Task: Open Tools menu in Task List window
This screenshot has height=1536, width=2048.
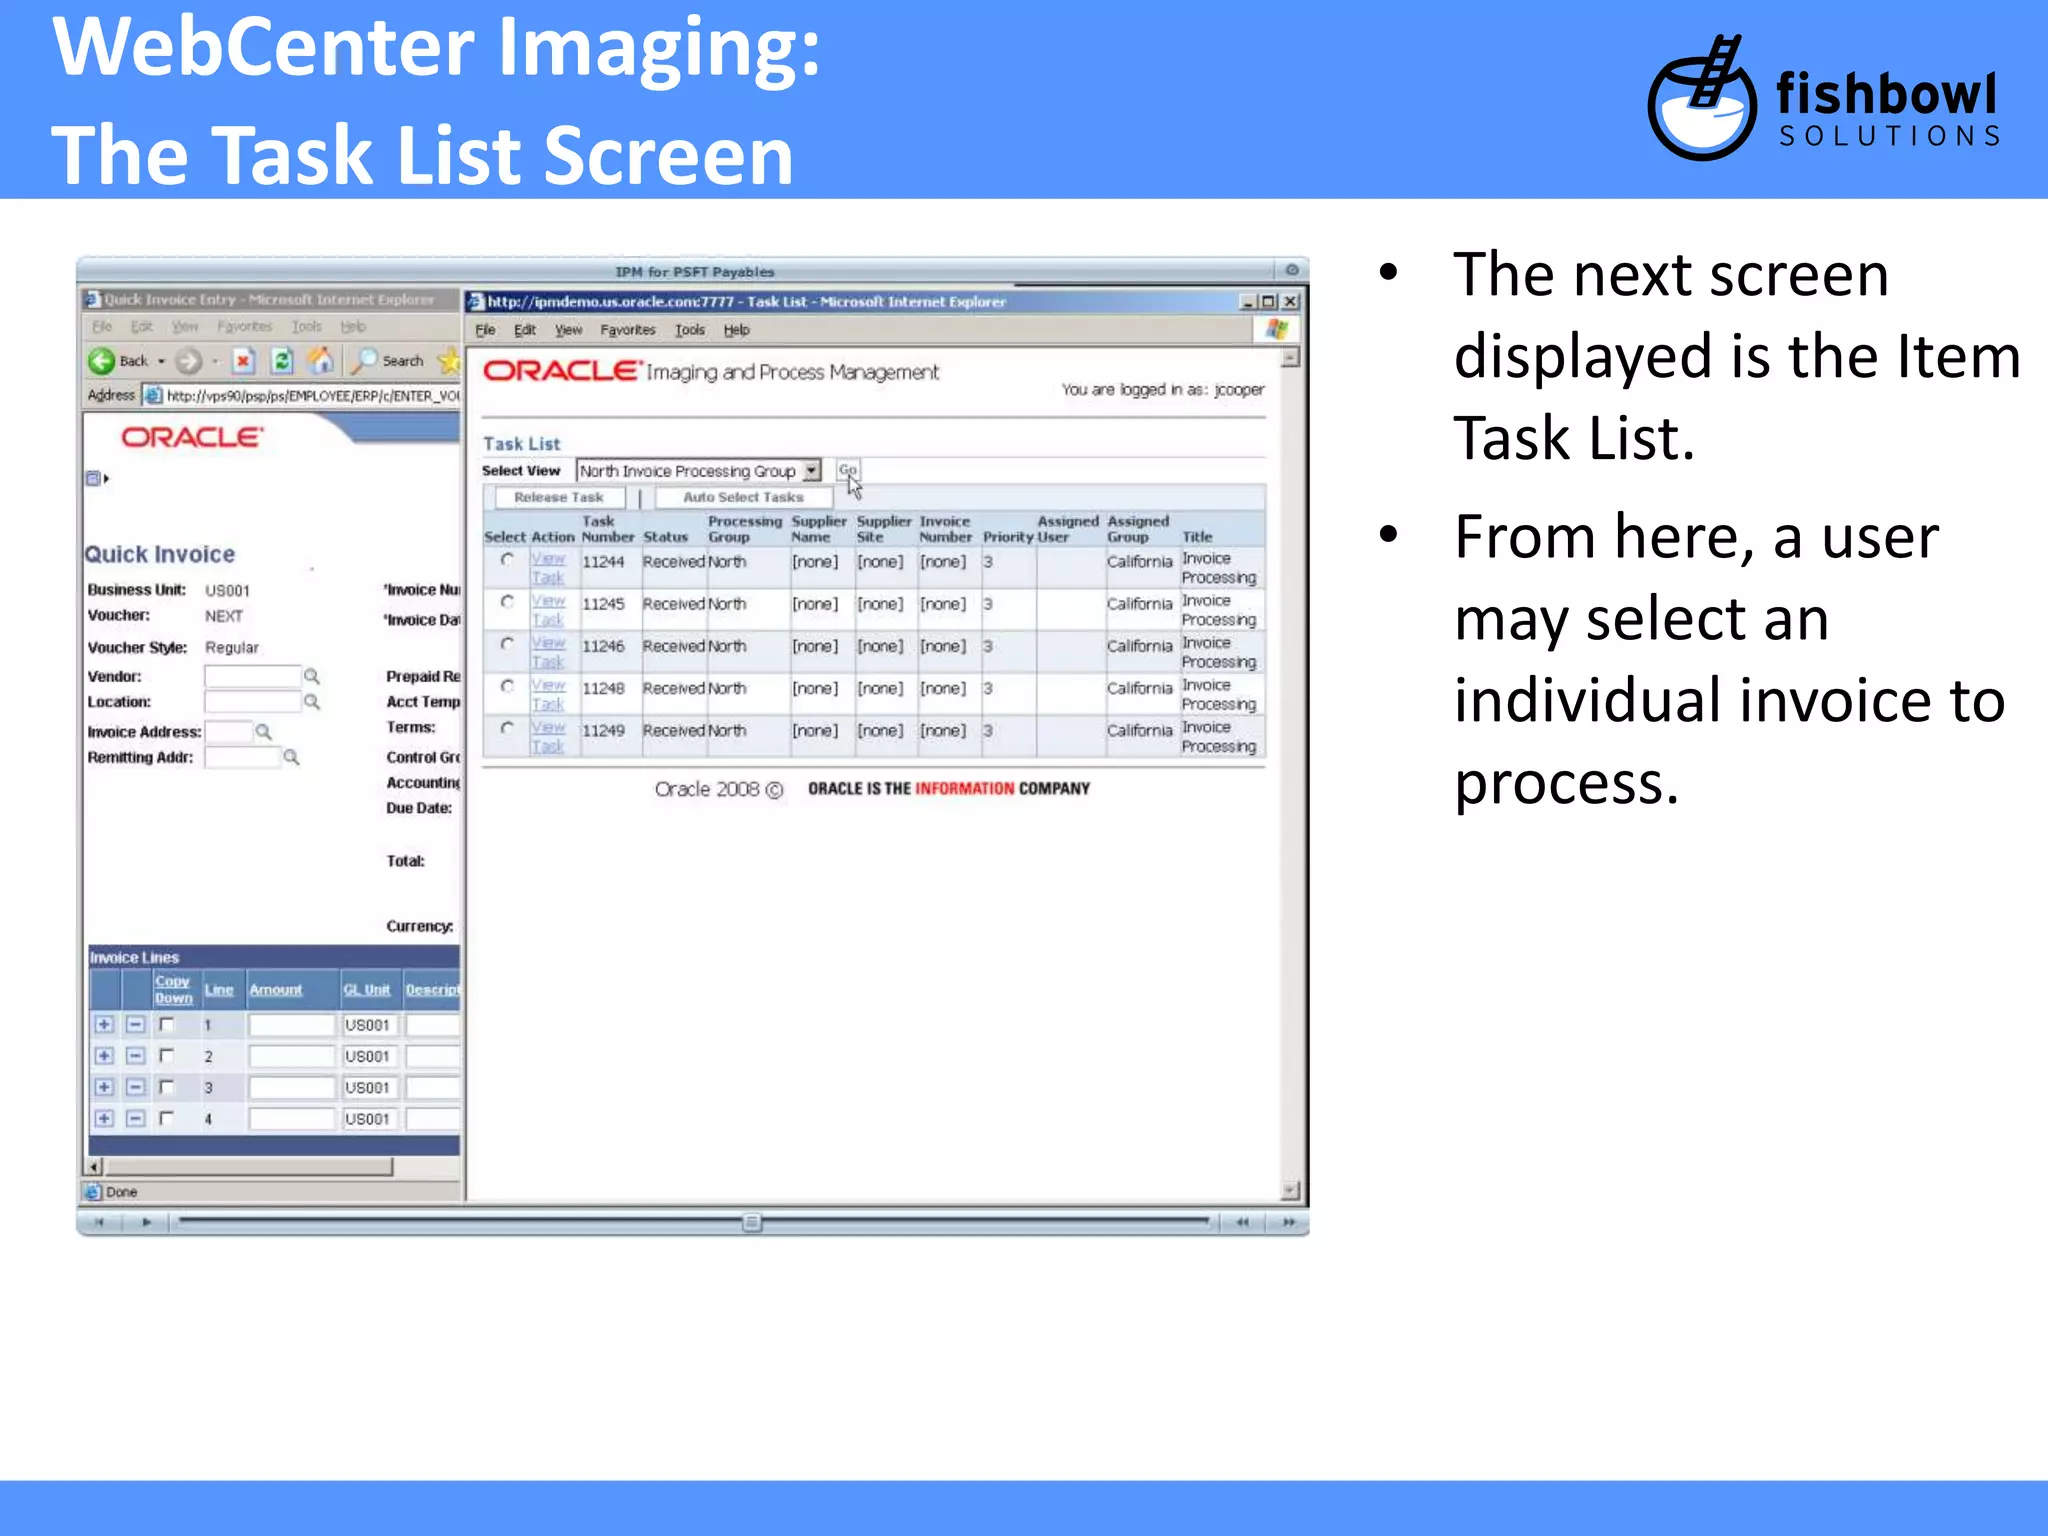Action: (x=690, y=330)
